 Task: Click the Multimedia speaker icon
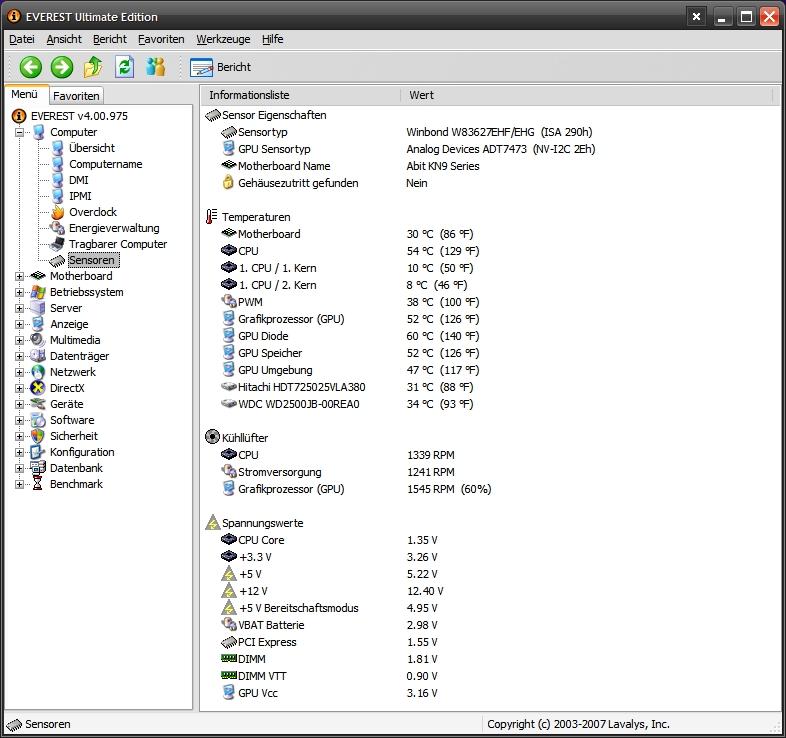pyautogui.click(x=38, y=340)
